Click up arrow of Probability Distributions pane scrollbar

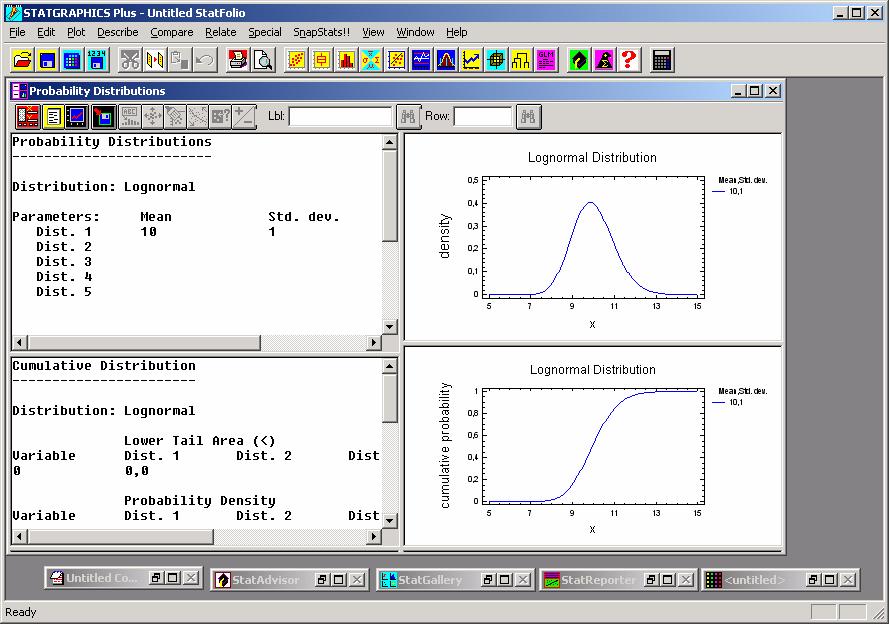(390, 142)
